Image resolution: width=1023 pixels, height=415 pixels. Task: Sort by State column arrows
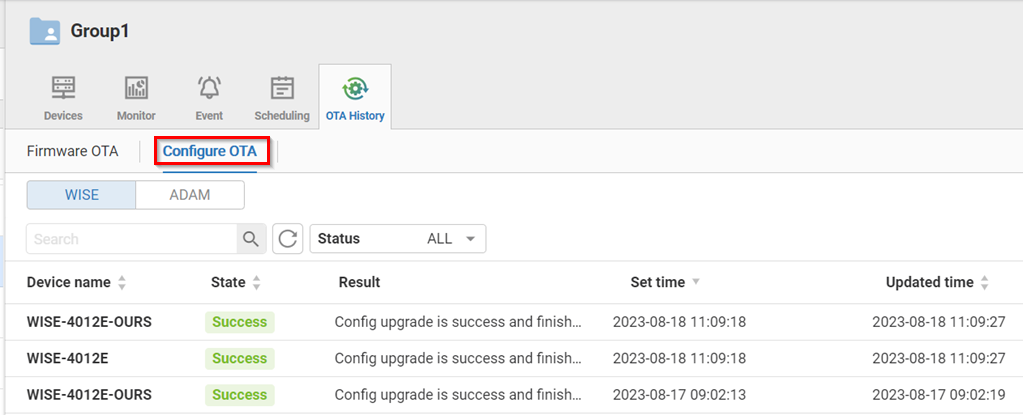coord(256,283)
